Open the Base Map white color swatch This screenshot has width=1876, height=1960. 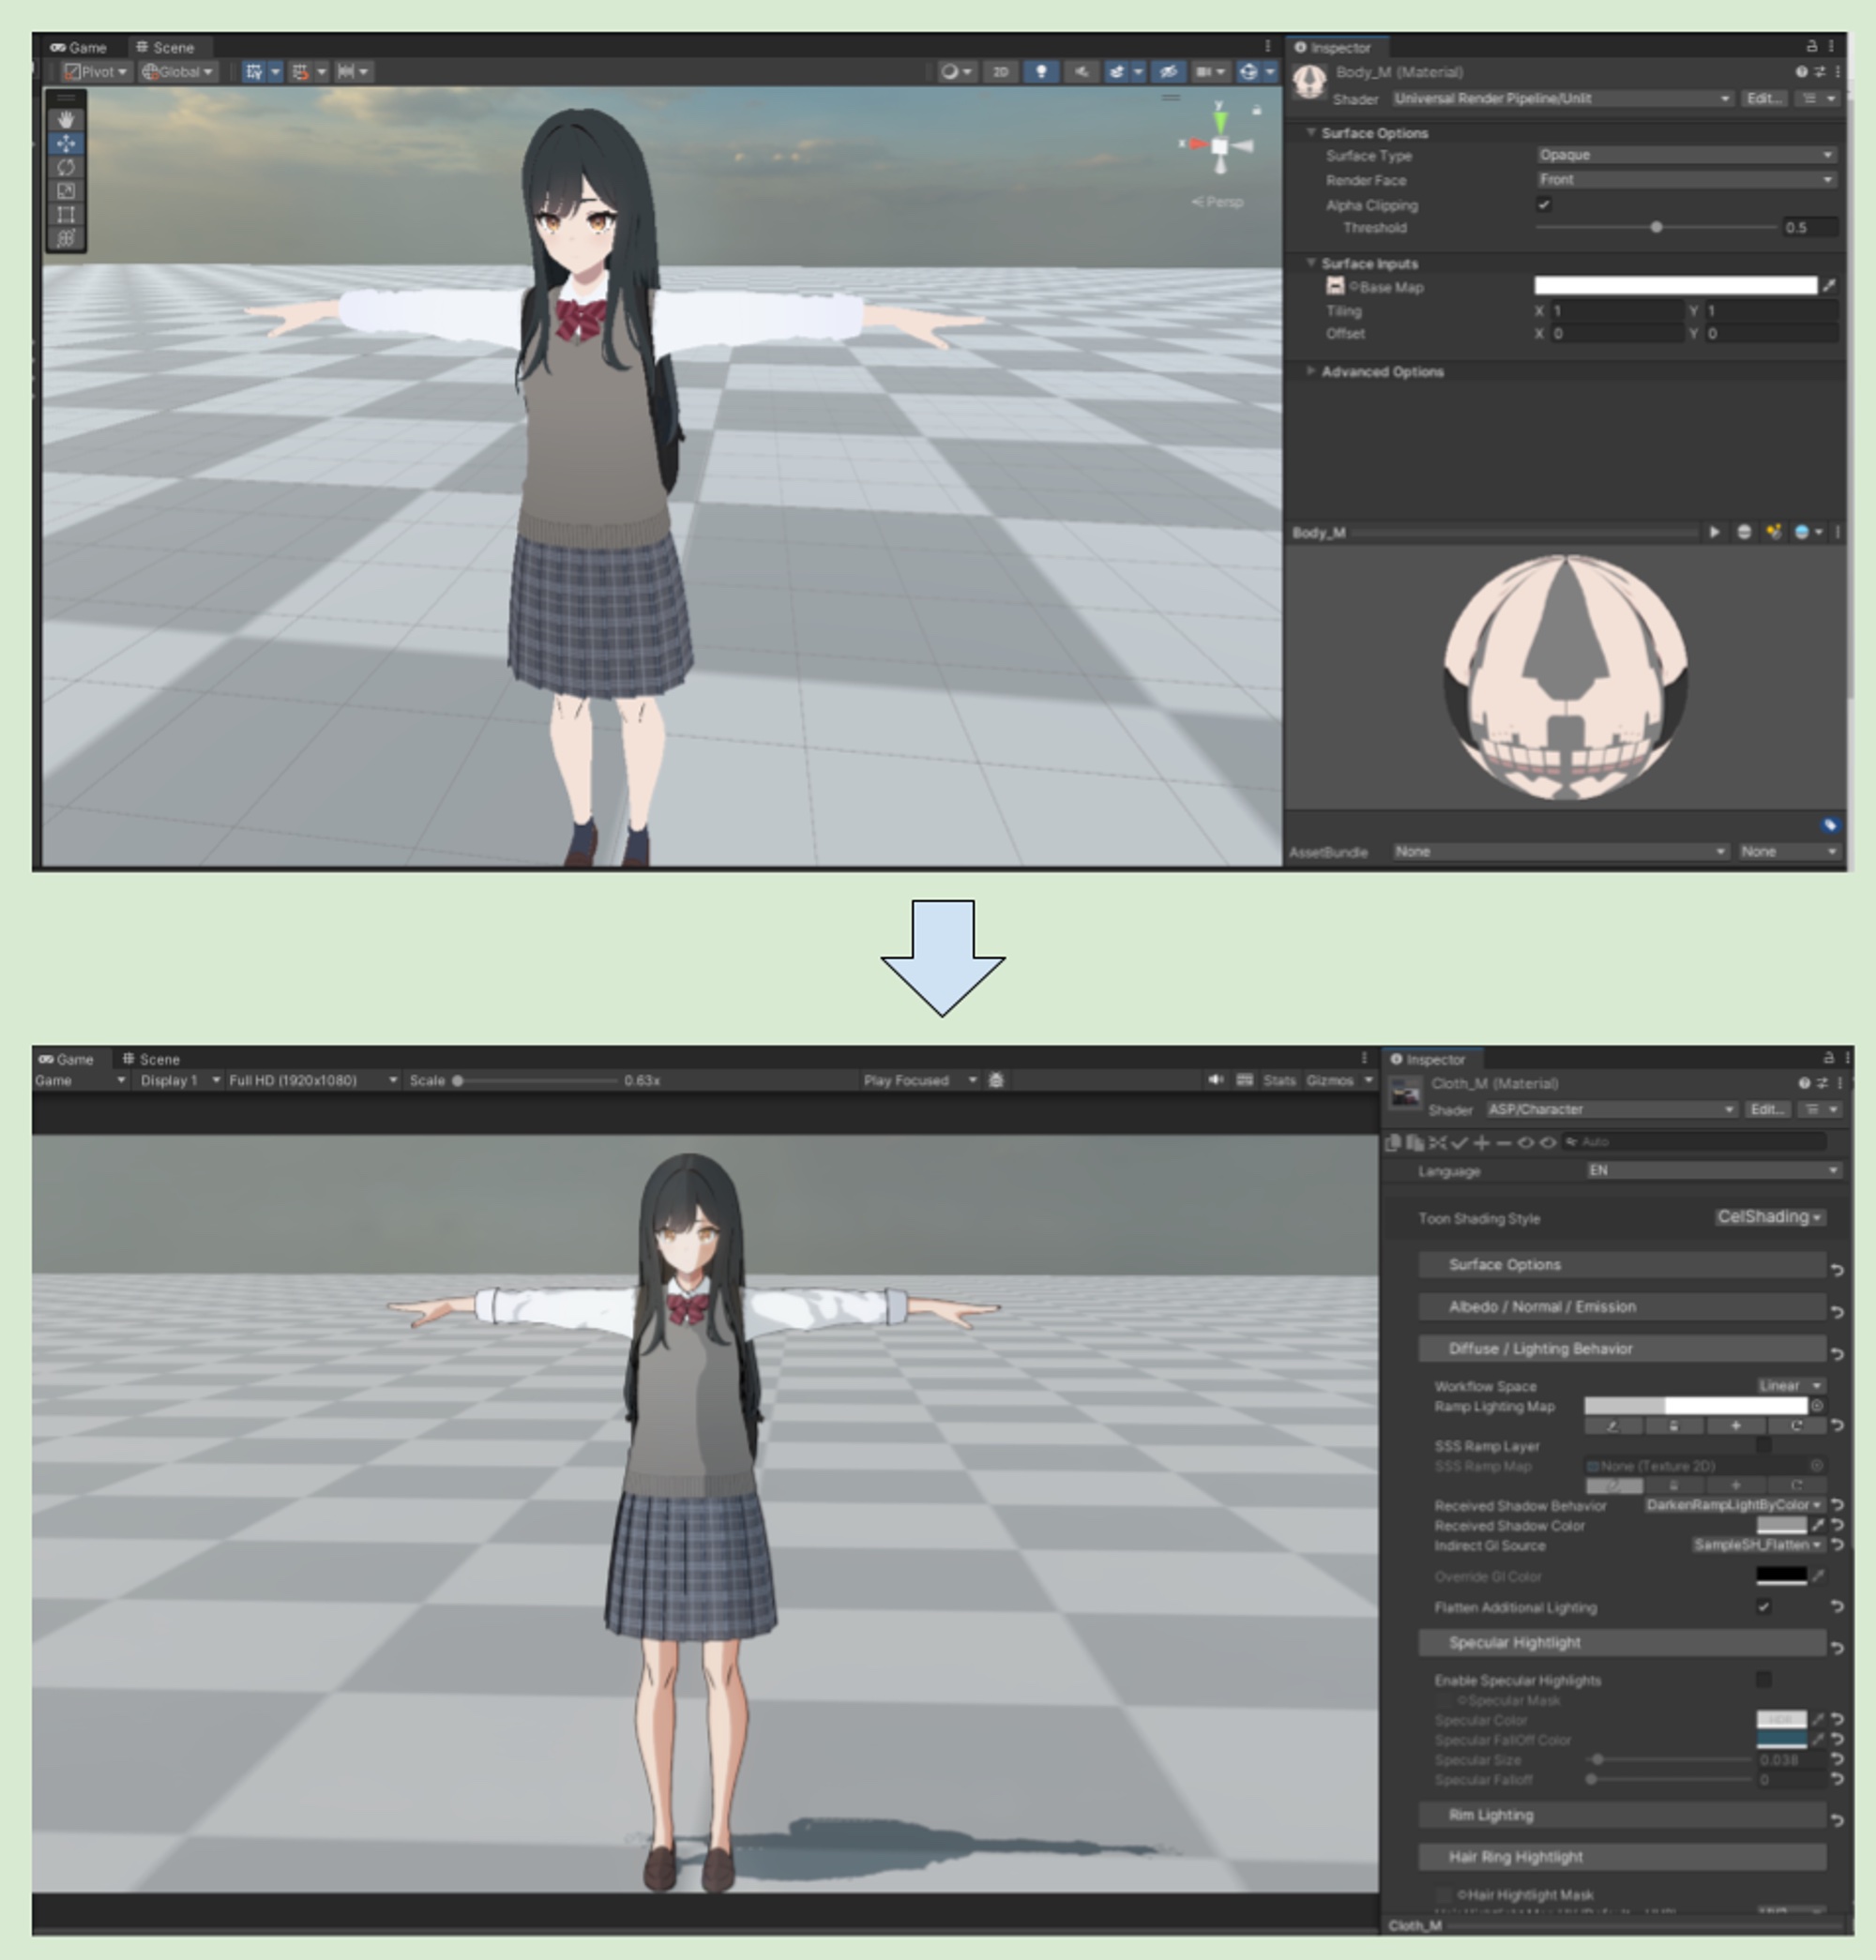(1675, 286)
